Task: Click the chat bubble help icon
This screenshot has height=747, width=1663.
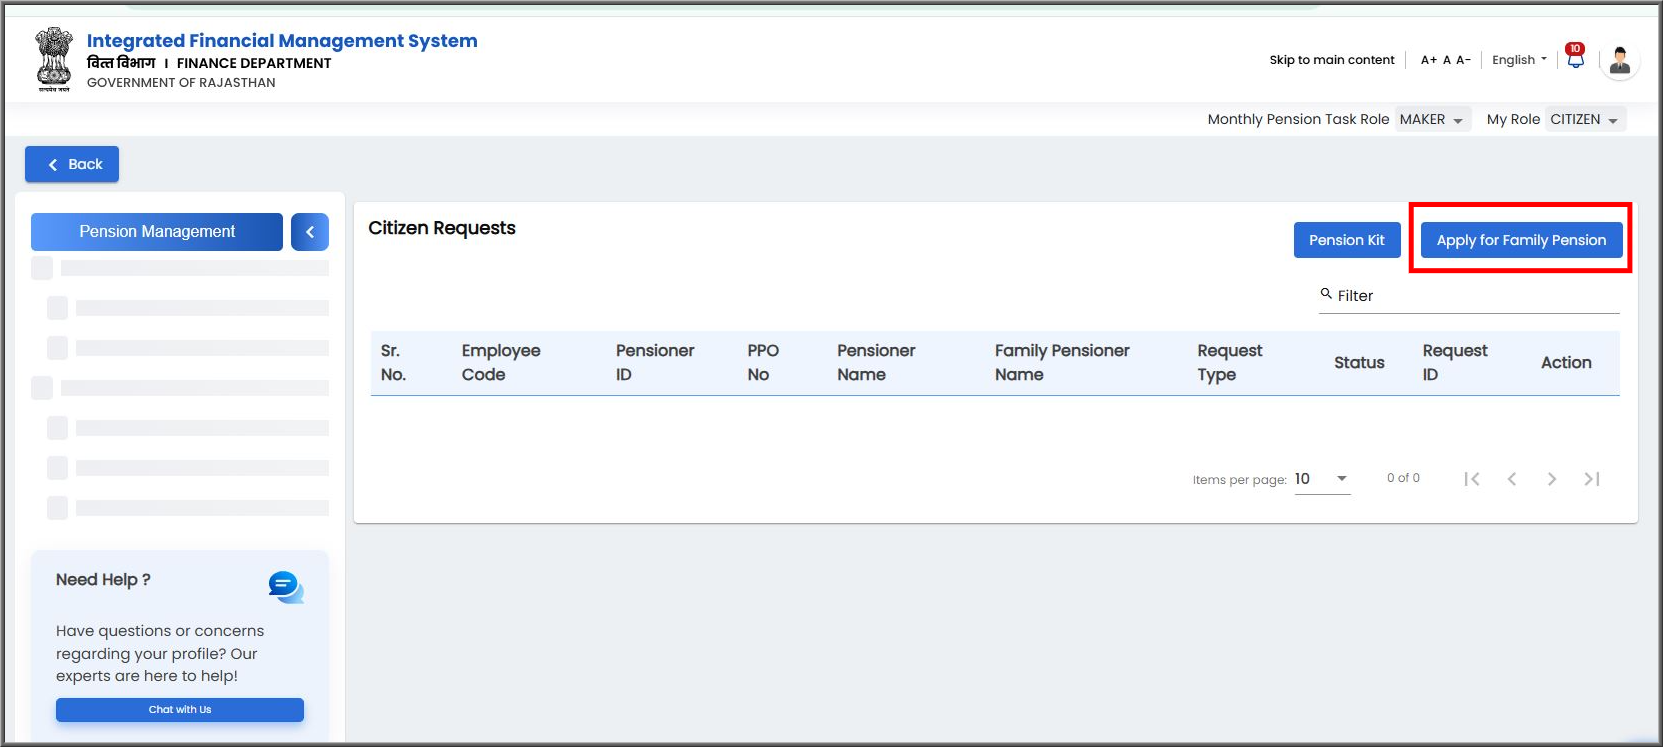Action: [285, 587]
